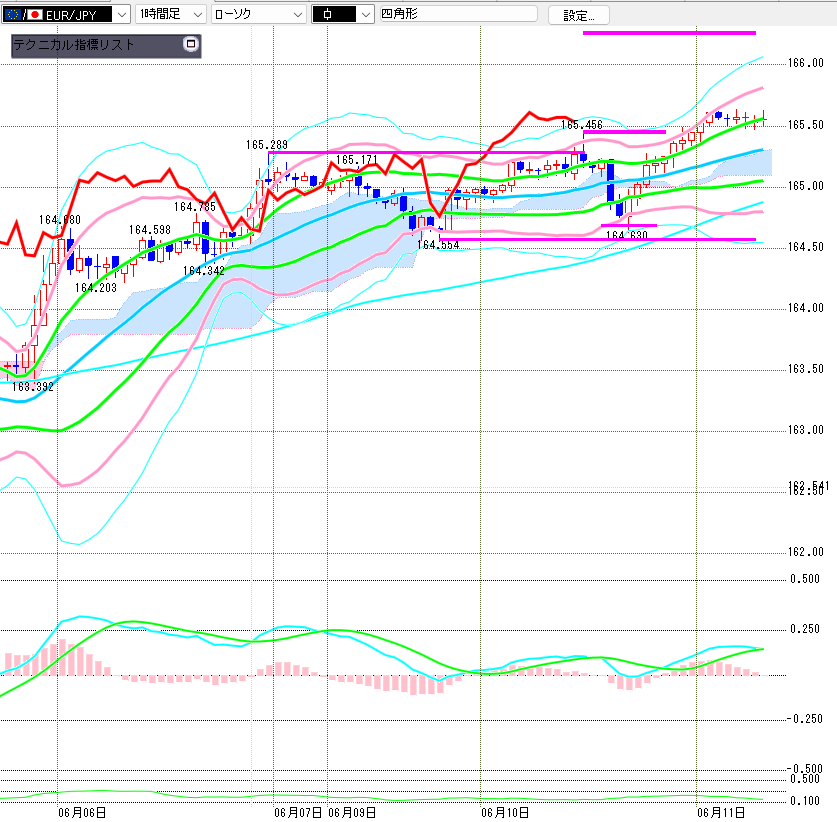Click the 06月06日 date axis label
The width and height of the screenshot is (837, 822).
coord(82,812)
